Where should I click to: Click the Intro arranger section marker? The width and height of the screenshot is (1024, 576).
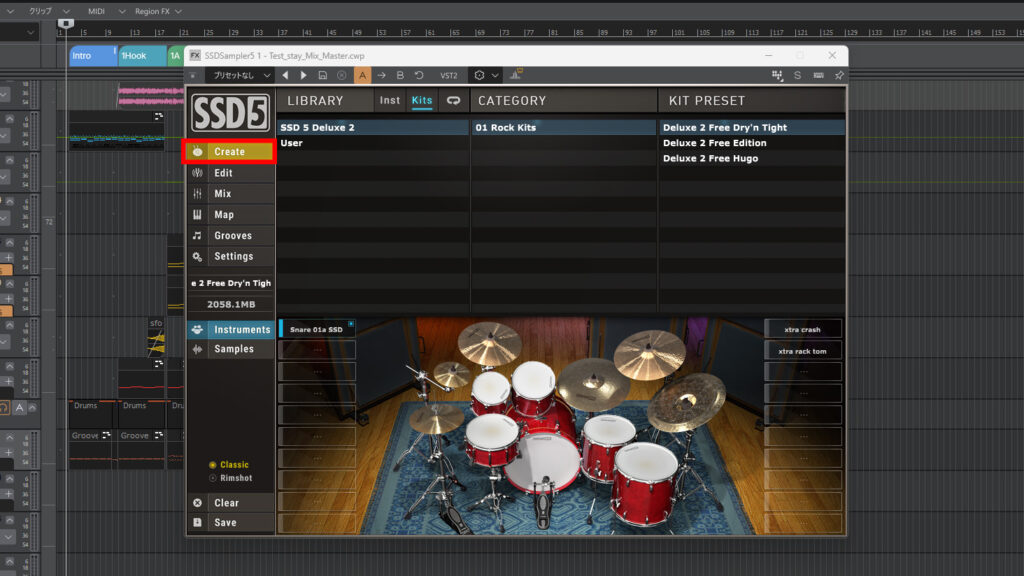pyautogui.click(x=91, y=56)
